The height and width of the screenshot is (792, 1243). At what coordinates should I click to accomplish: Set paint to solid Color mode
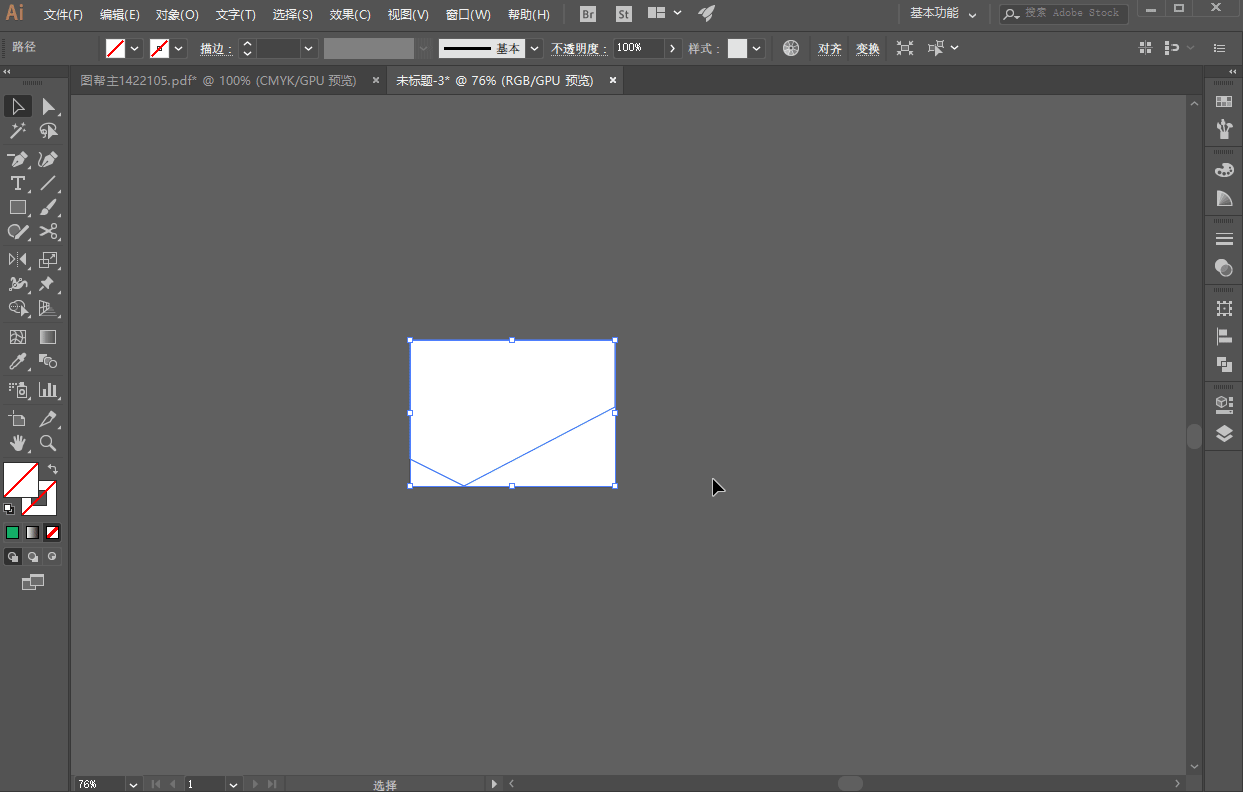[13, 533]
